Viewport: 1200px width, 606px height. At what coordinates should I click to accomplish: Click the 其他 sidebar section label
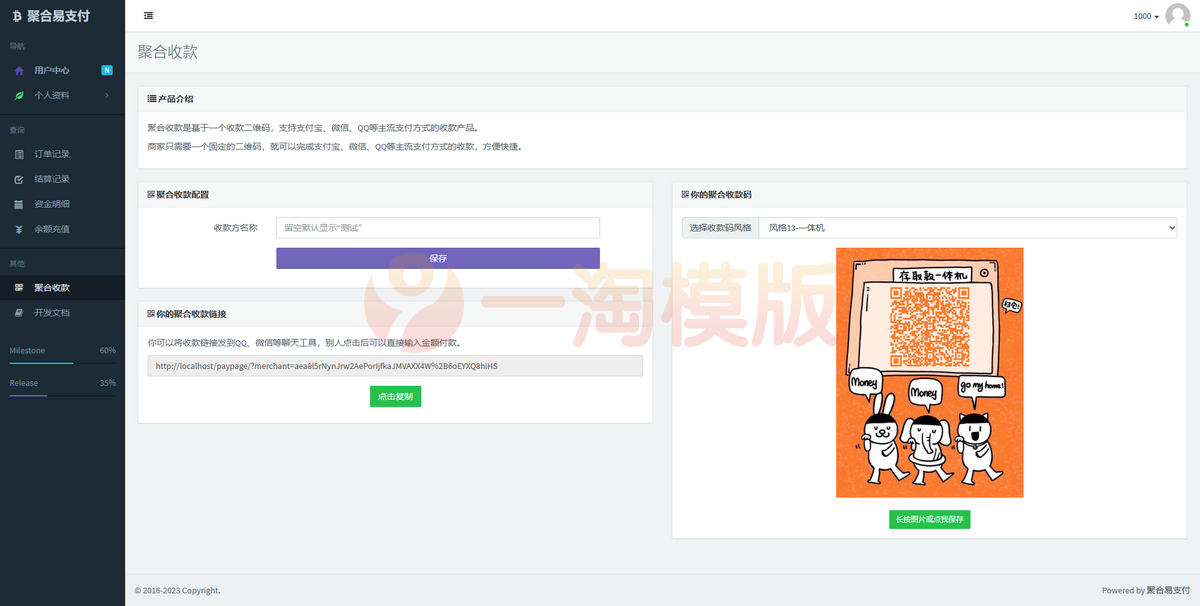17,264
